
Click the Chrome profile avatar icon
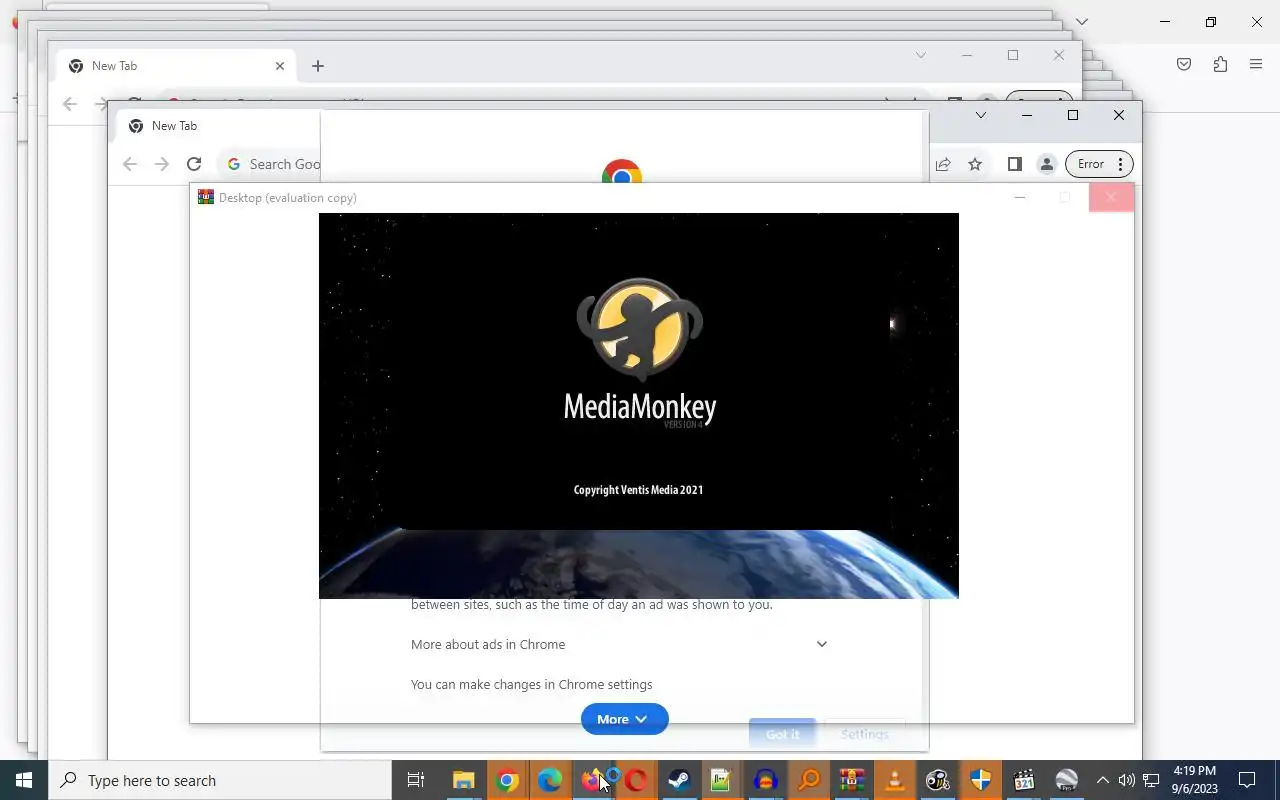1046,164
